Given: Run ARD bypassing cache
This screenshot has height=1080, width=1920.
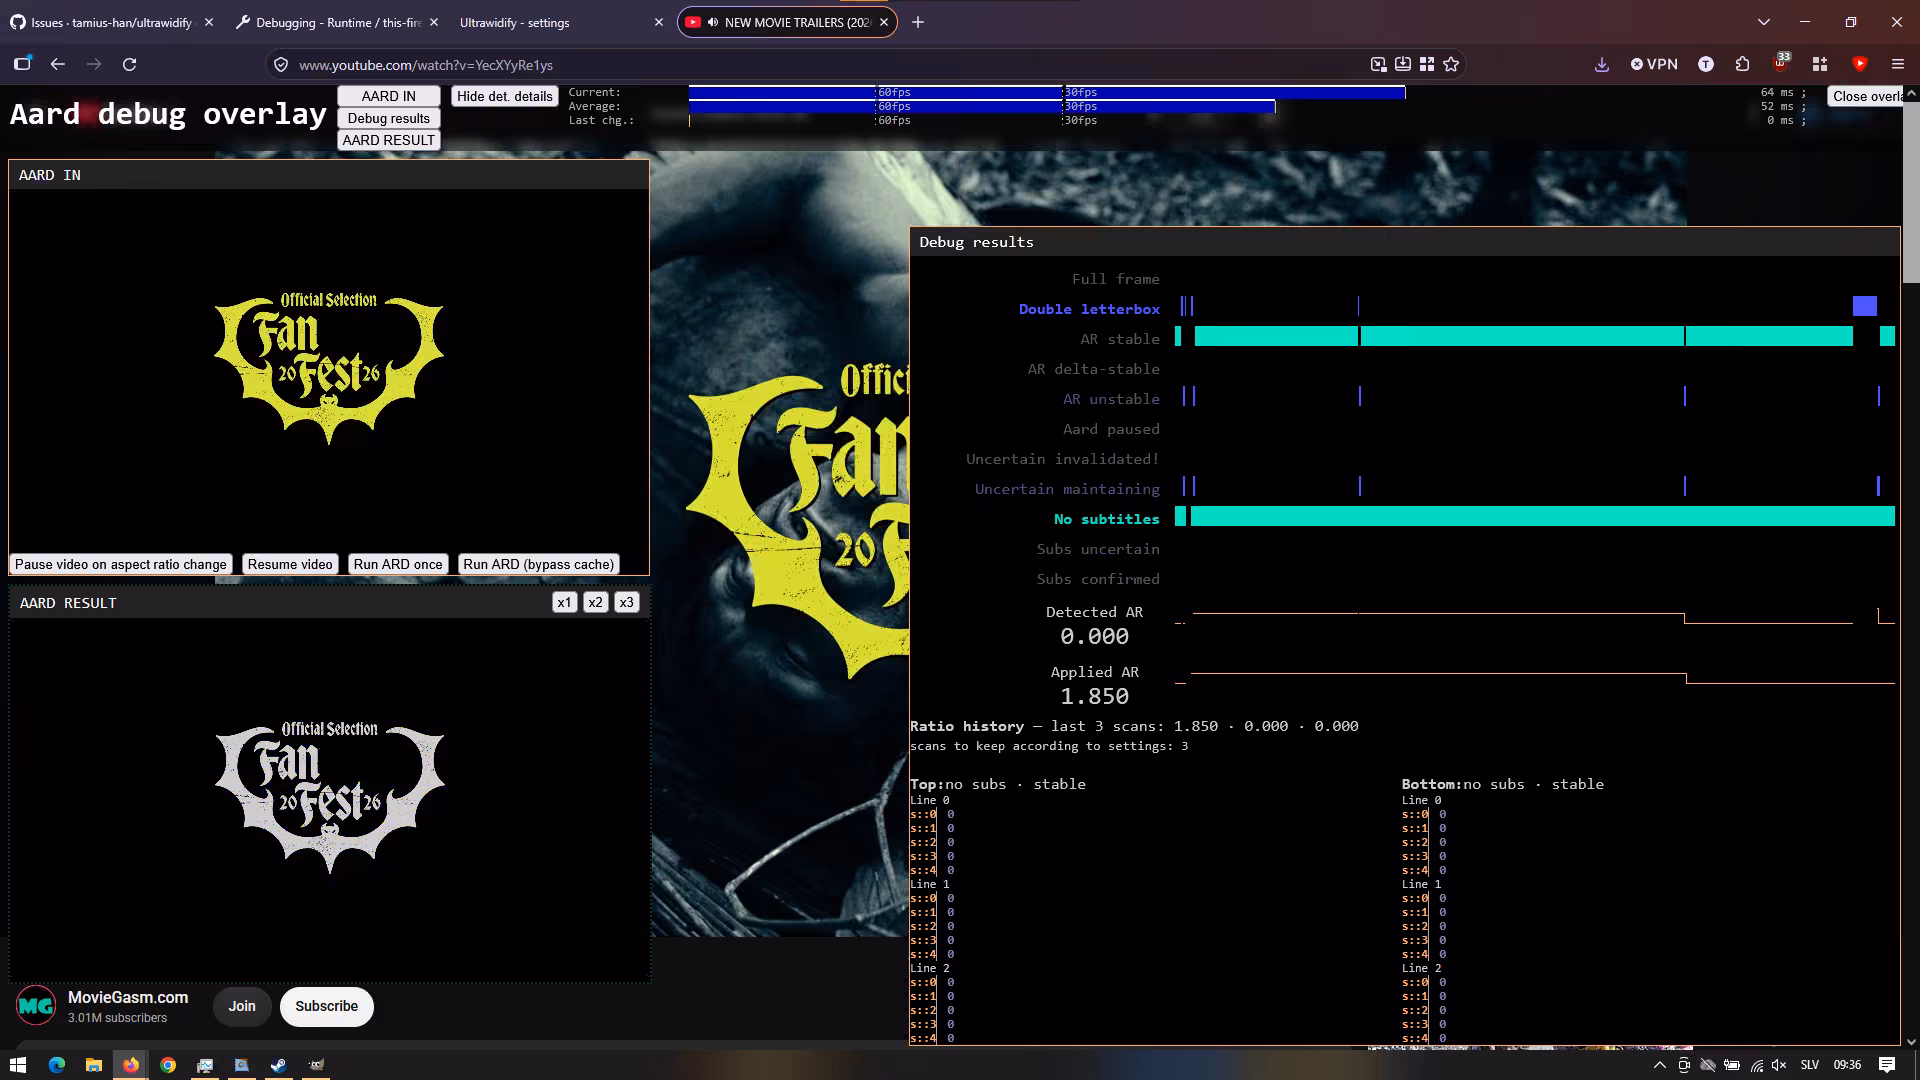Looking at the screenshot, I should [538, 564].
